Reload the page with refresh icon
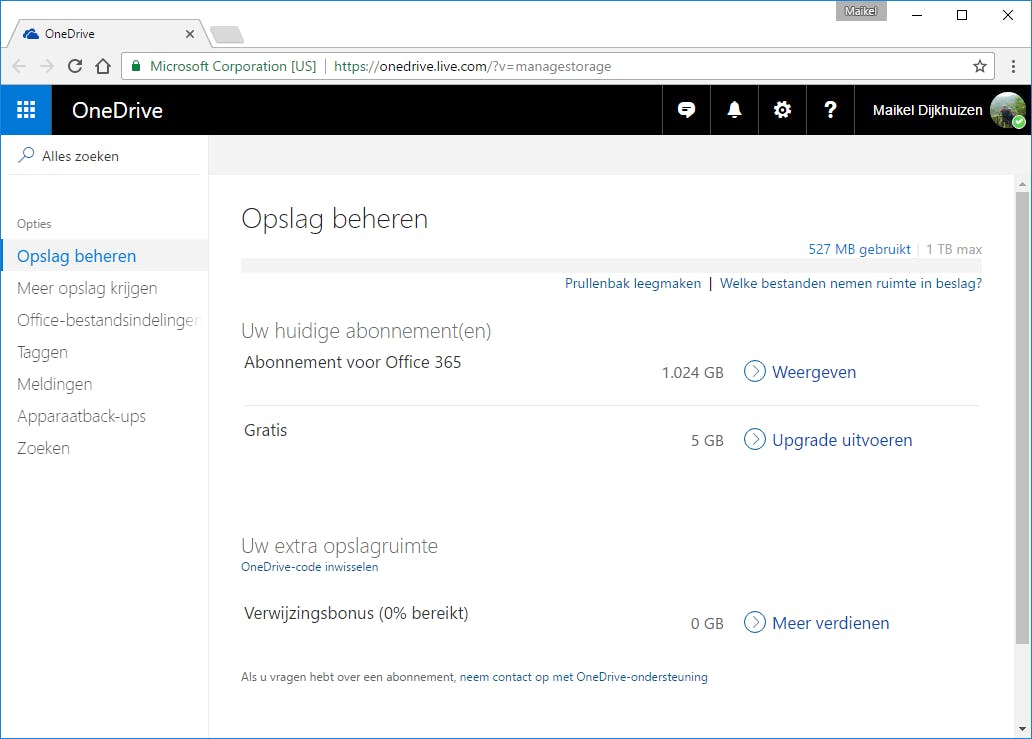This screenshot has height=739, width=1032. [75, 66]
